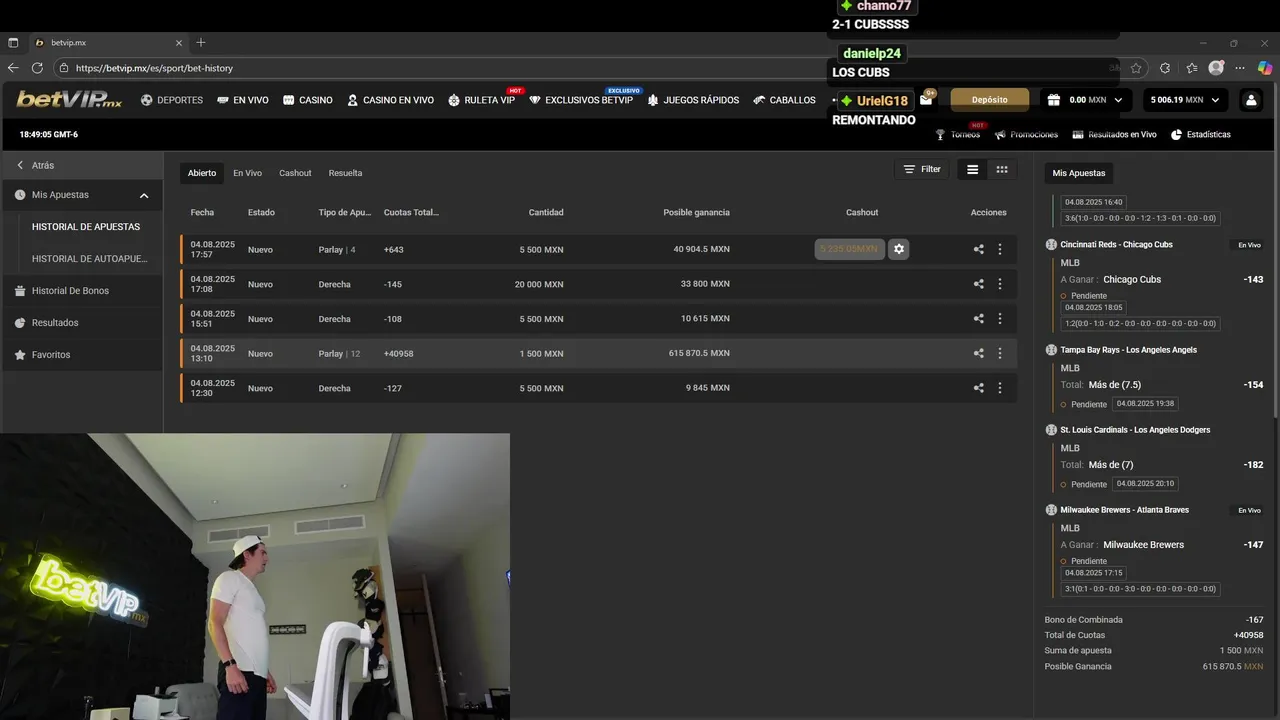Click the address bar URL
Screen dimensions: 1280x720
(154, 68)
